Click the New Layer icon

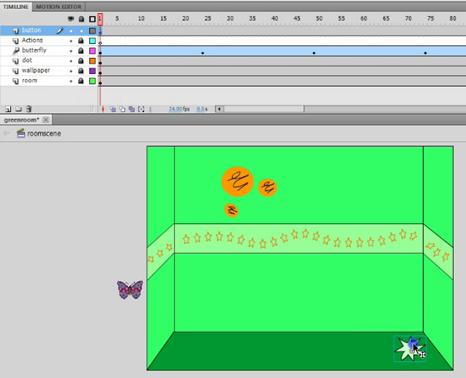coord(8,109)
